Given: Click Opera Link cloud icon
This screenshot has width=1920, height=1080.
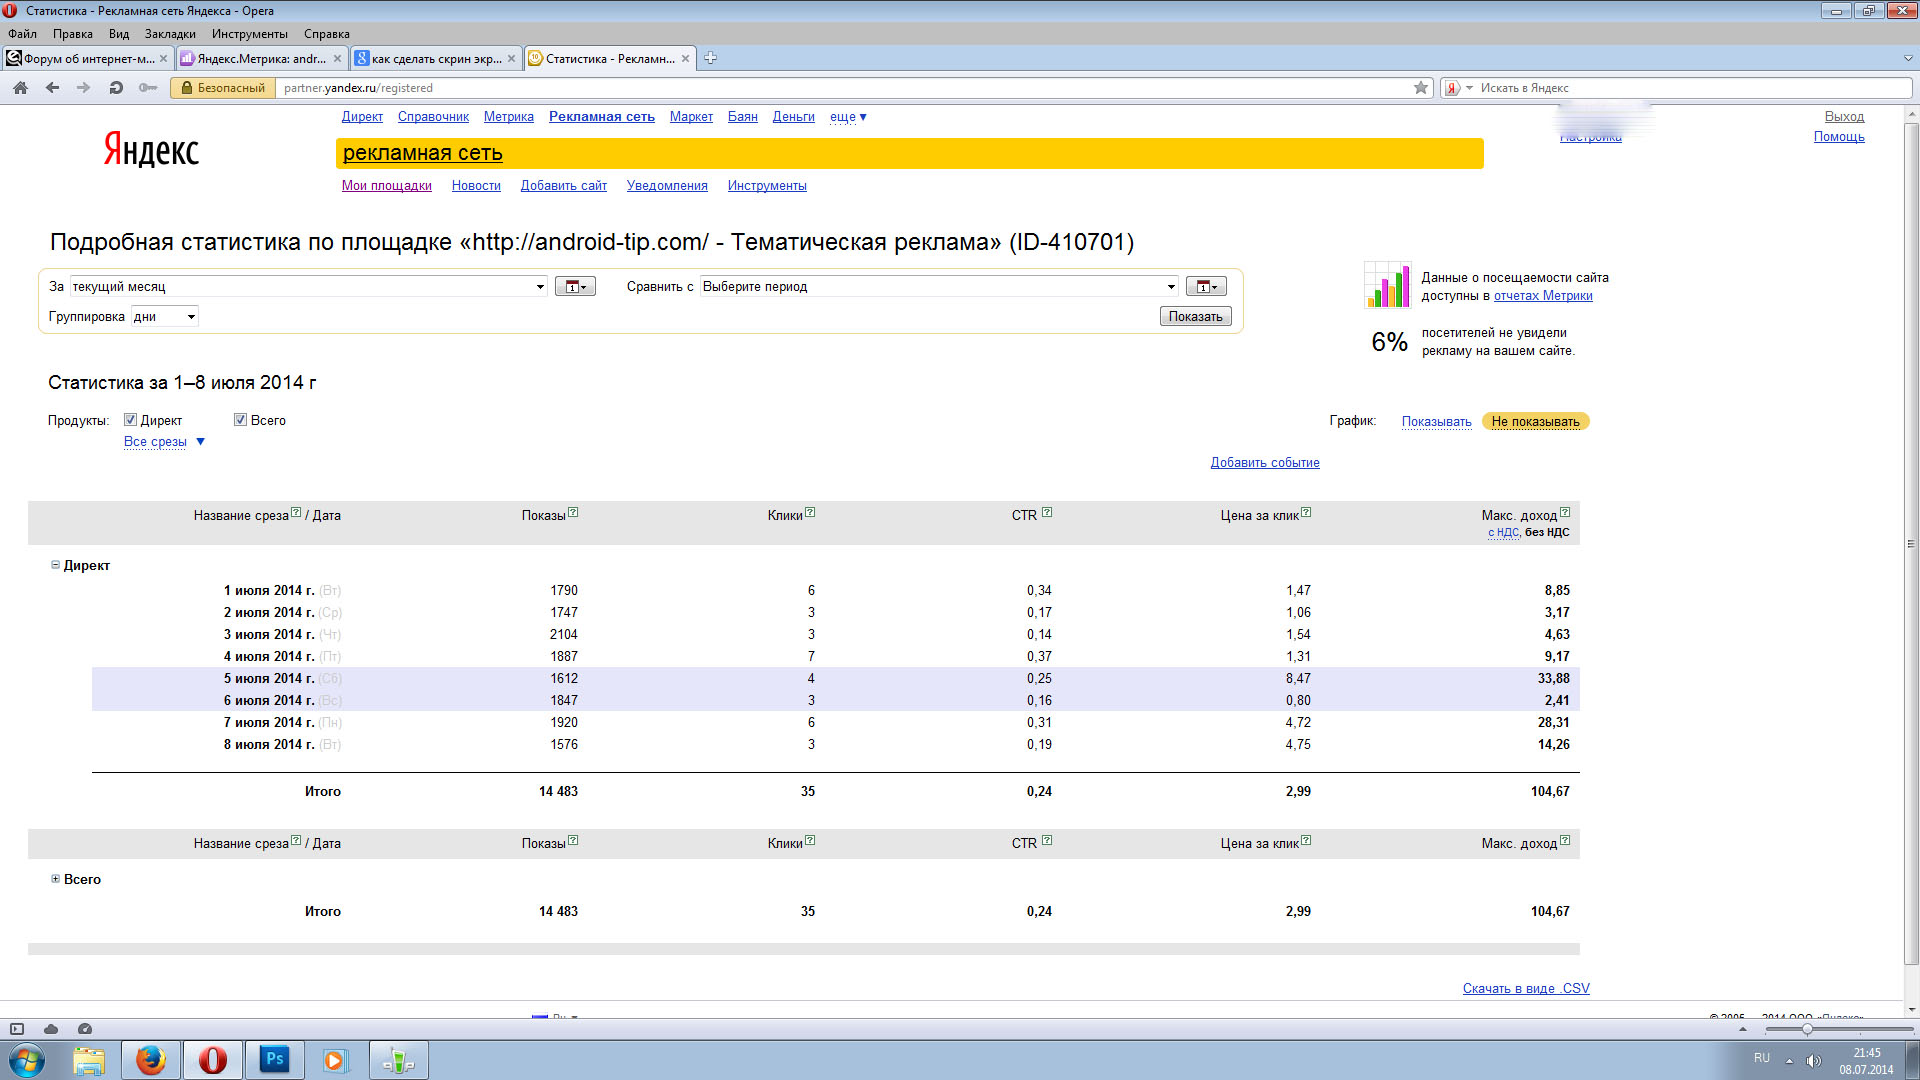Looking at the screenshot, I should click(51, 1029).
